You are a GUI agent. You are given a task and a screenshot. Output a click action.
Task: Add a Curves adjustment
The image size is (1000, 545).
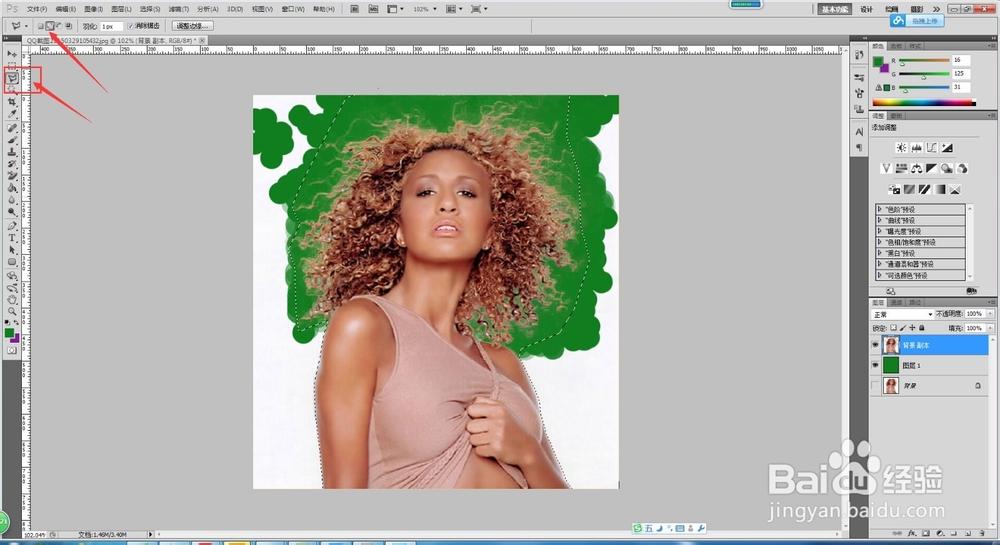click(x=932, y=148)
